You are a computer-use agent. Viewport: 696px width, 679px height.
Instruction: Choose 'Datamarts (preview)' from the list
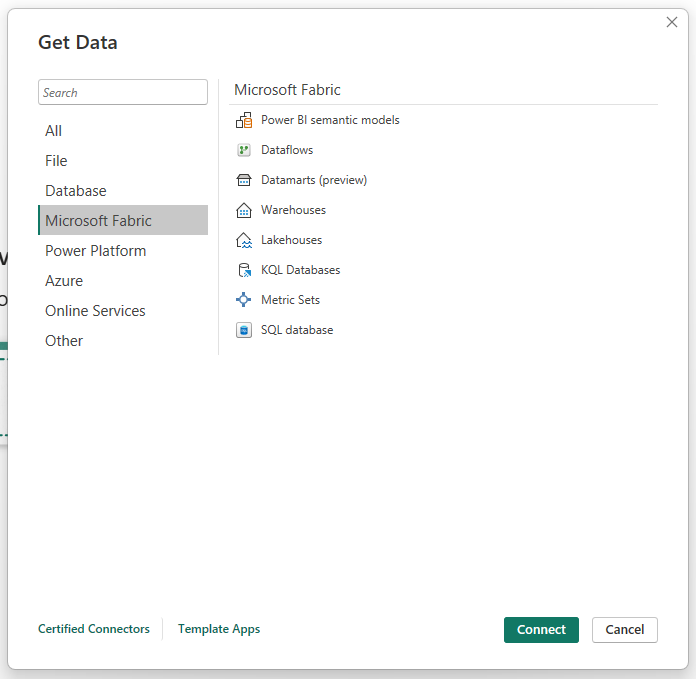[x=314, y=180]
